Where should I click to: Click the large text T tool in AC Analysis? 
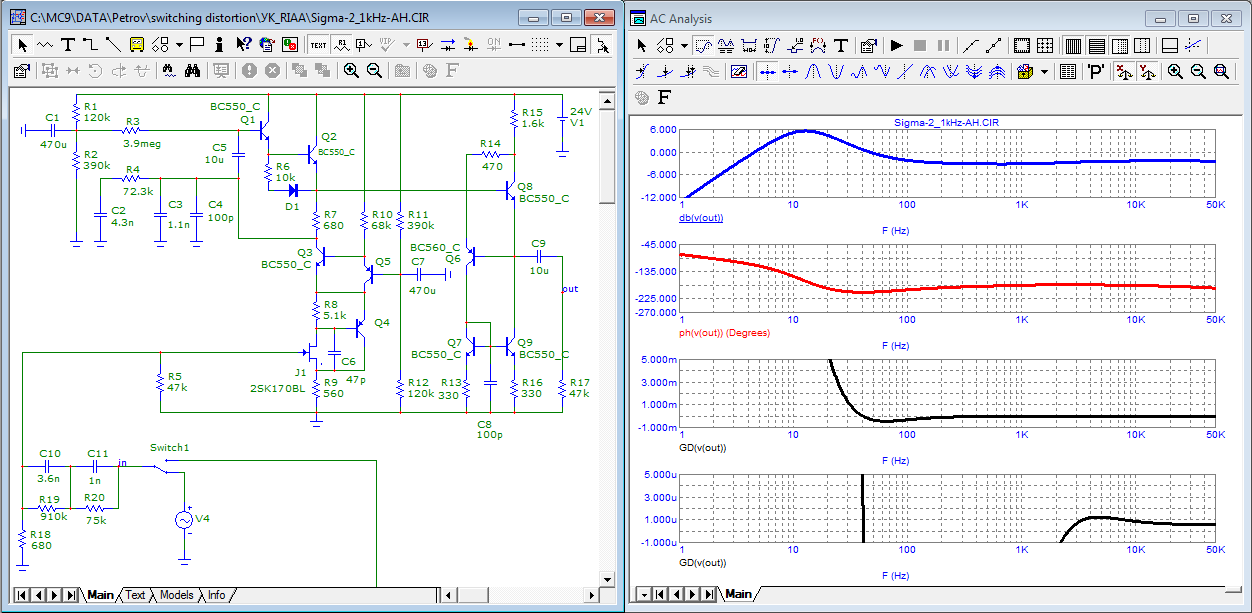(841, 45)
